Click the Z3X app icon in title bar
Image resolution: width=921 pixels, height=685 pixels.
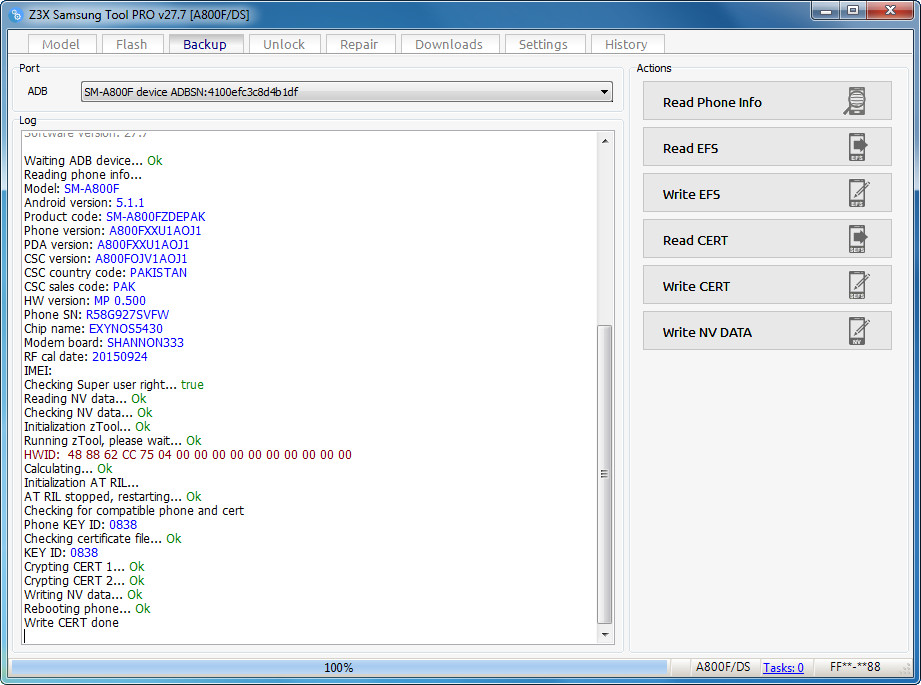pyautogui.click(x=16, y=15)
